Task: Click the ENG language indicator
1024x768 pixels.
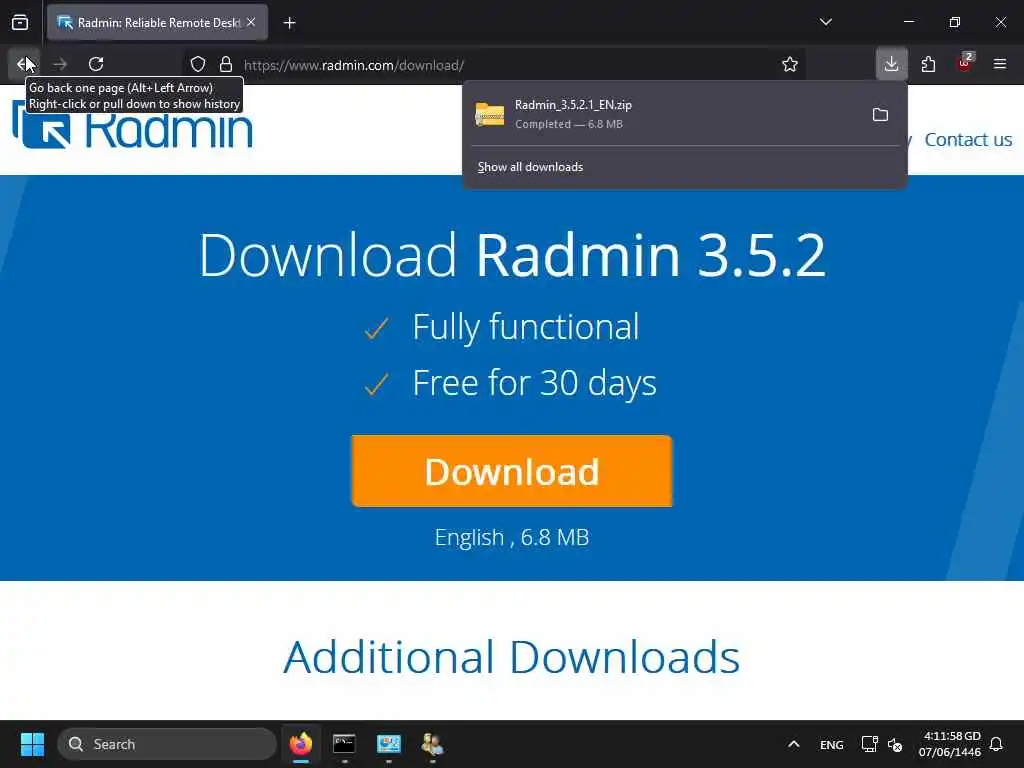Action: [x=831, y=744]
